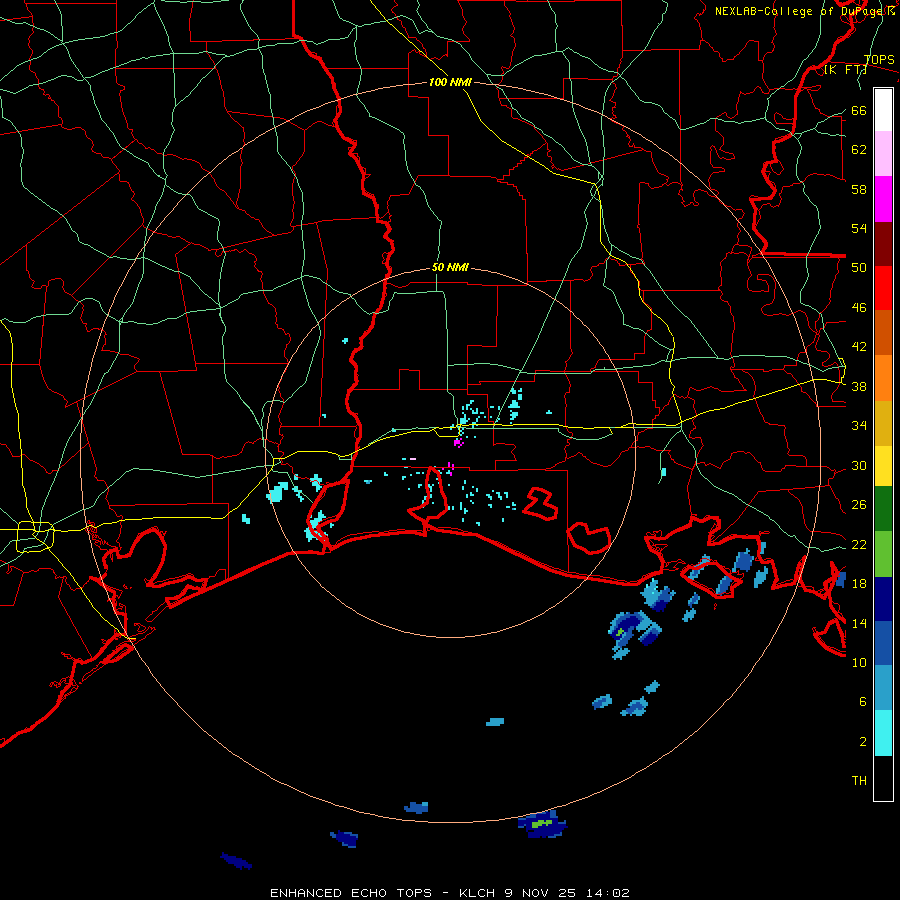
Task: Click the legend value "34"
Action: pos(859,426)
